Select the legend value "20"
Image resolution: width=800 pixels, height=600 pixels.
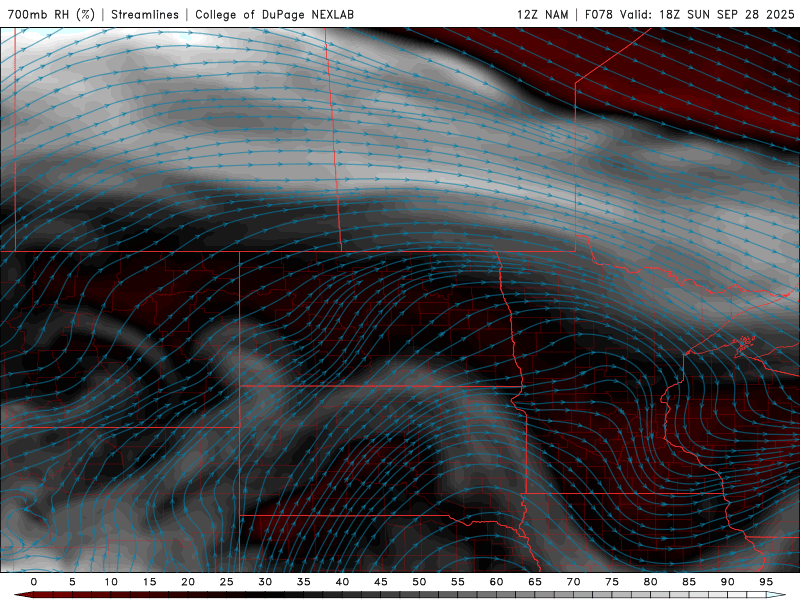pyautogui.click(x=188, y=582)
